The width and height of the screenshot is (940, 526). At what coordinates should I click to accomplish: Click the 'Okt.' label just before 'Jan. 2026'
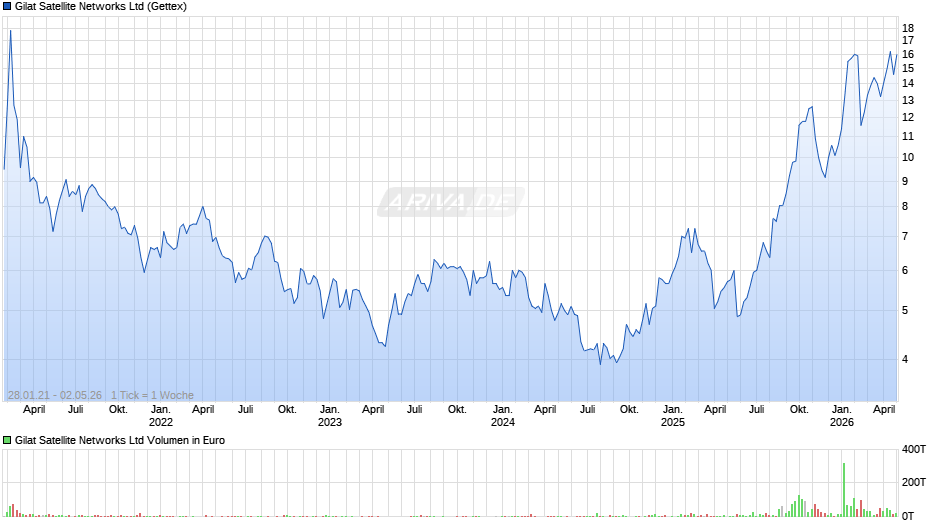[799, 410]
